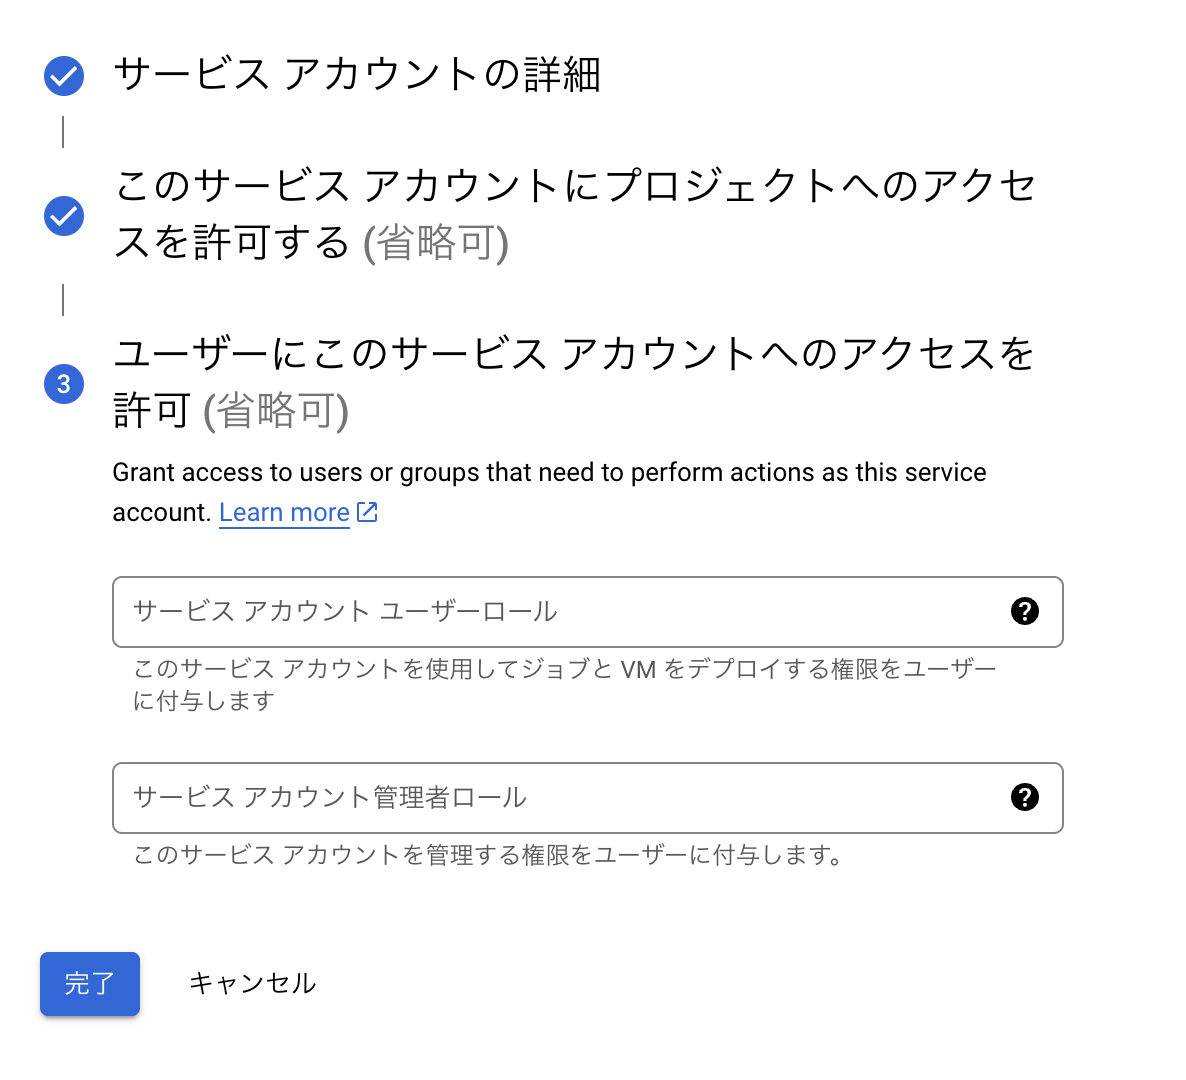Expand the このサービス アカウントにプロジェクトへのアクセスを許可する step

coord(575,187)
